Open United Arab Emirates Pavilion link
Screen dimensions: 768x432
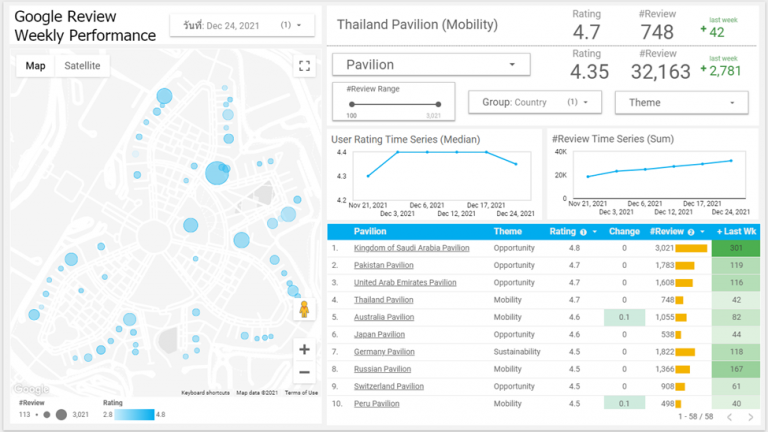(x=405, y=283)
